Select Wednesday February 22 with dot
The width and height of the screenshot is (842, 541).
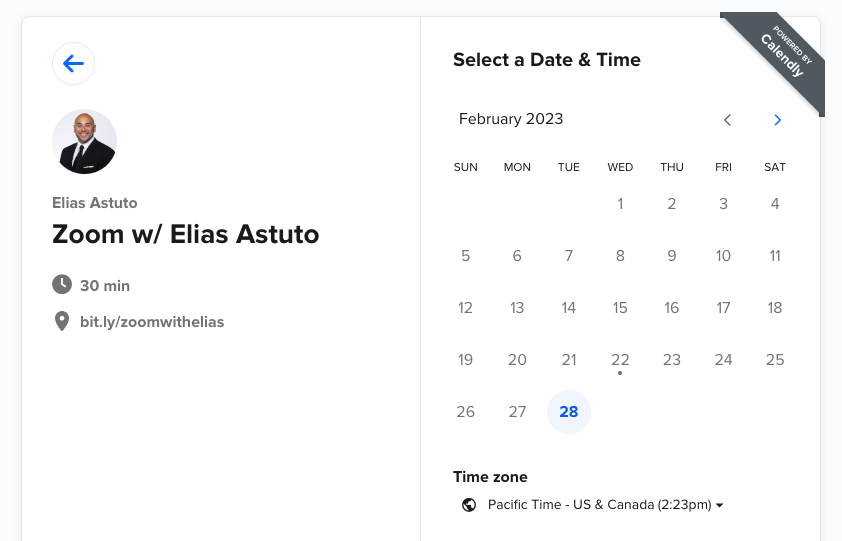coord(620,360)
